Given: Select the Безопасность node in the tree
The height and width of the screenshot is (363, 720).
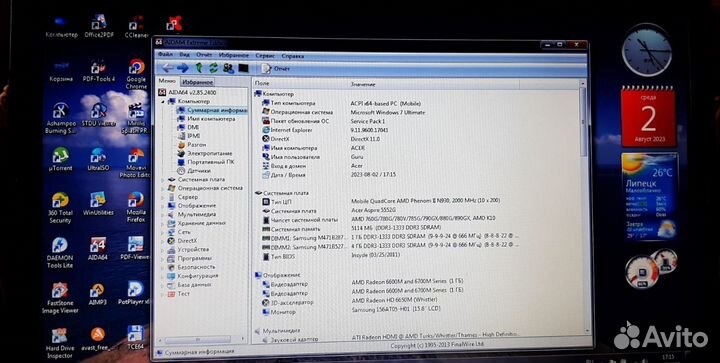Looking at the screenshot, I should 191,267.
